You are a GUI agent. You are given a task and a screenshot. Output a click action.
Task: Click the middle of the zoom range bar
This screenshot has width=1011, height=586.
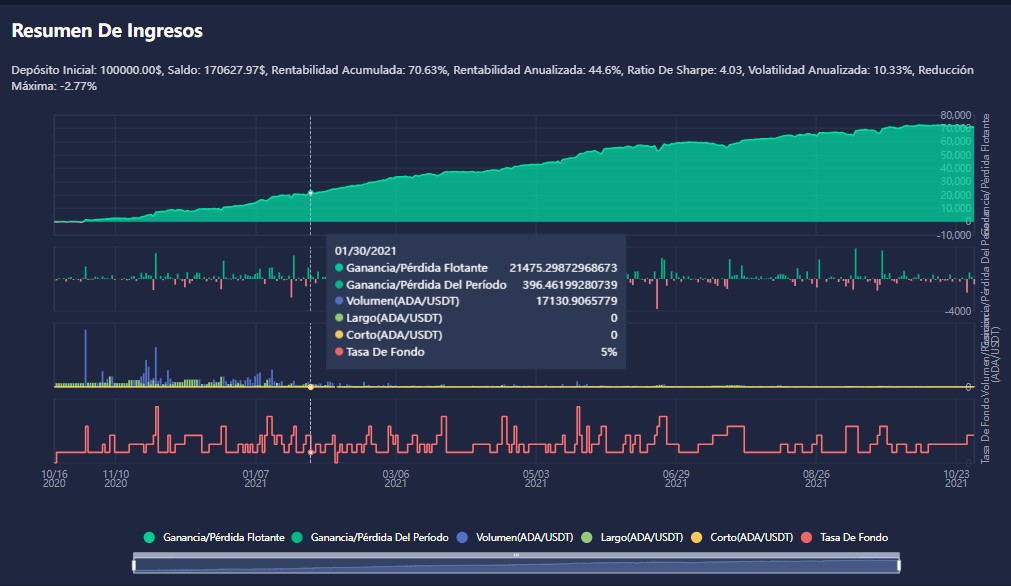516,566
